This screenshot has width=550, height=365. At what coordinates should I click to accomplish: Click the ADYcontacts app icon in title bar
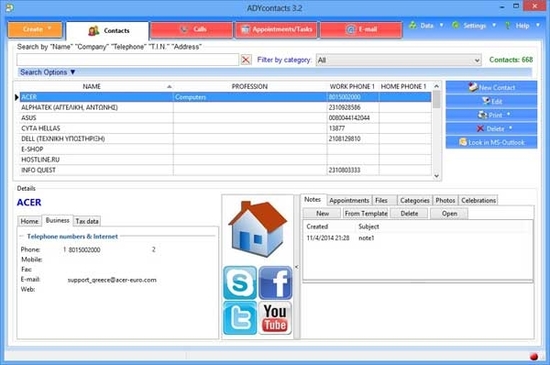(9, 8)
